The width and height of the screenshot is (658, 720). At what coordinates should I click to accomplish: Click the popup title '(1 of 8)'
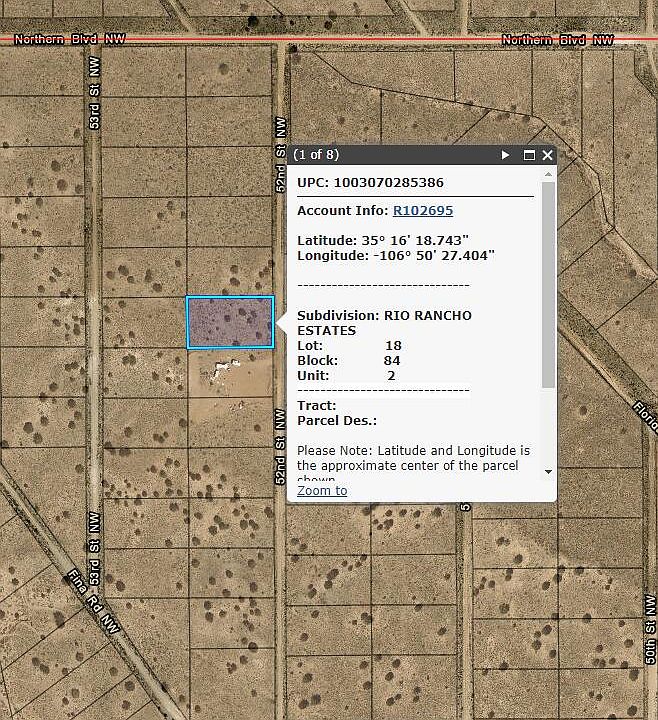pyautogui.click(x=317, y=155)
